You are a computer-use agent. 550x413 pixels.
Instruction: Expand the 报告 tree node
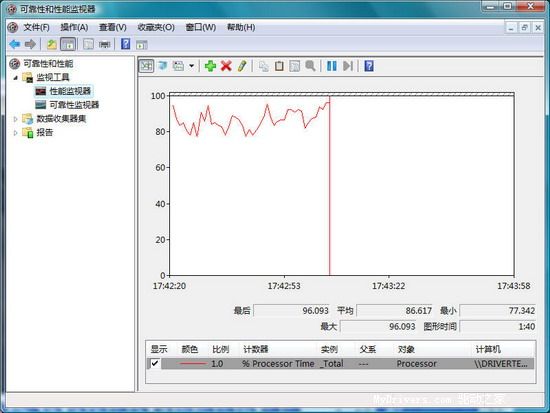point(15,133)
